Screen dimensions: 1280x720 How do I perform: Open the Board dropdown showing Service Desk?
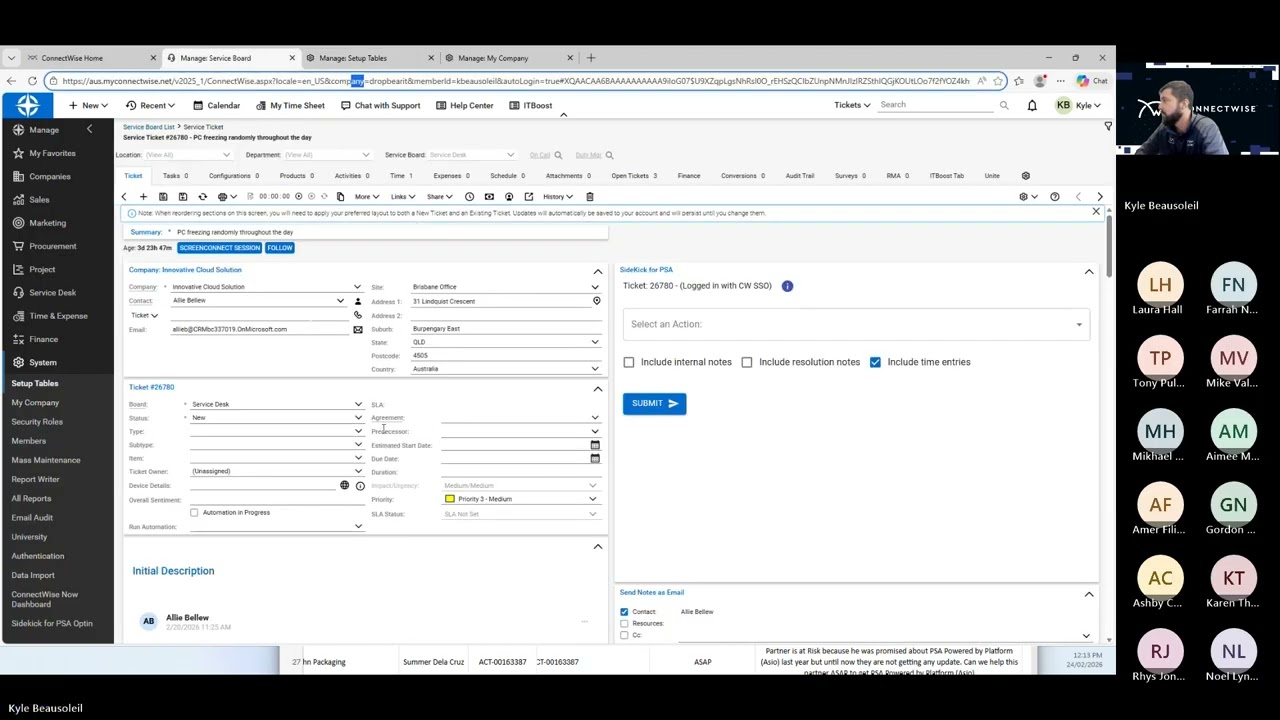[x=276, y=404]
